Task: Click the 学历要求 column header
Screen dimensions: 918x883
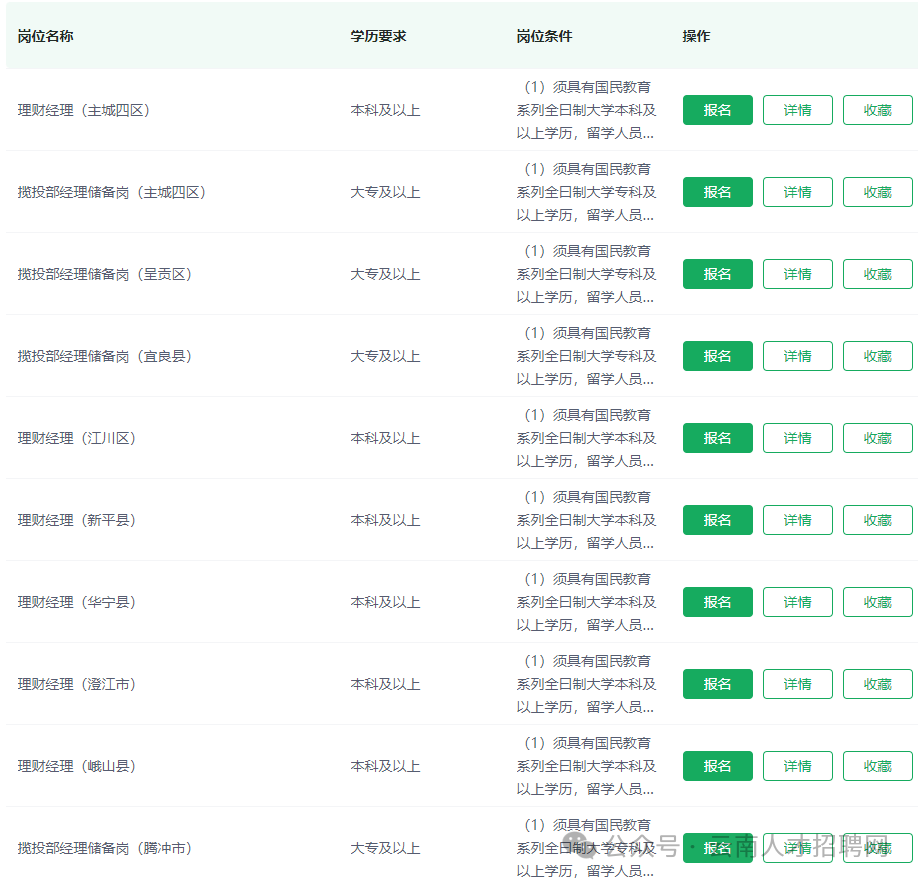Action: 378,36
